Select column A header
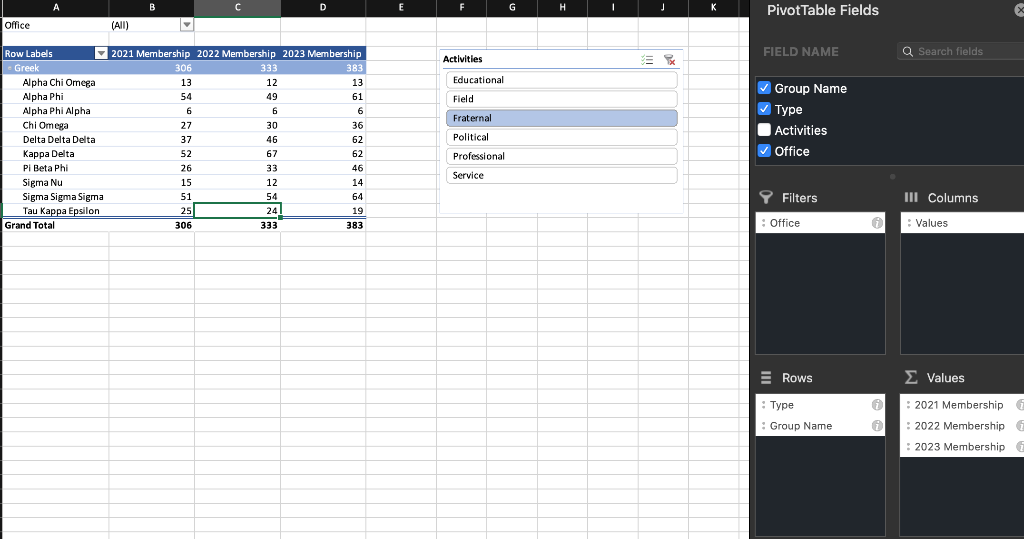 coord(56,8)
